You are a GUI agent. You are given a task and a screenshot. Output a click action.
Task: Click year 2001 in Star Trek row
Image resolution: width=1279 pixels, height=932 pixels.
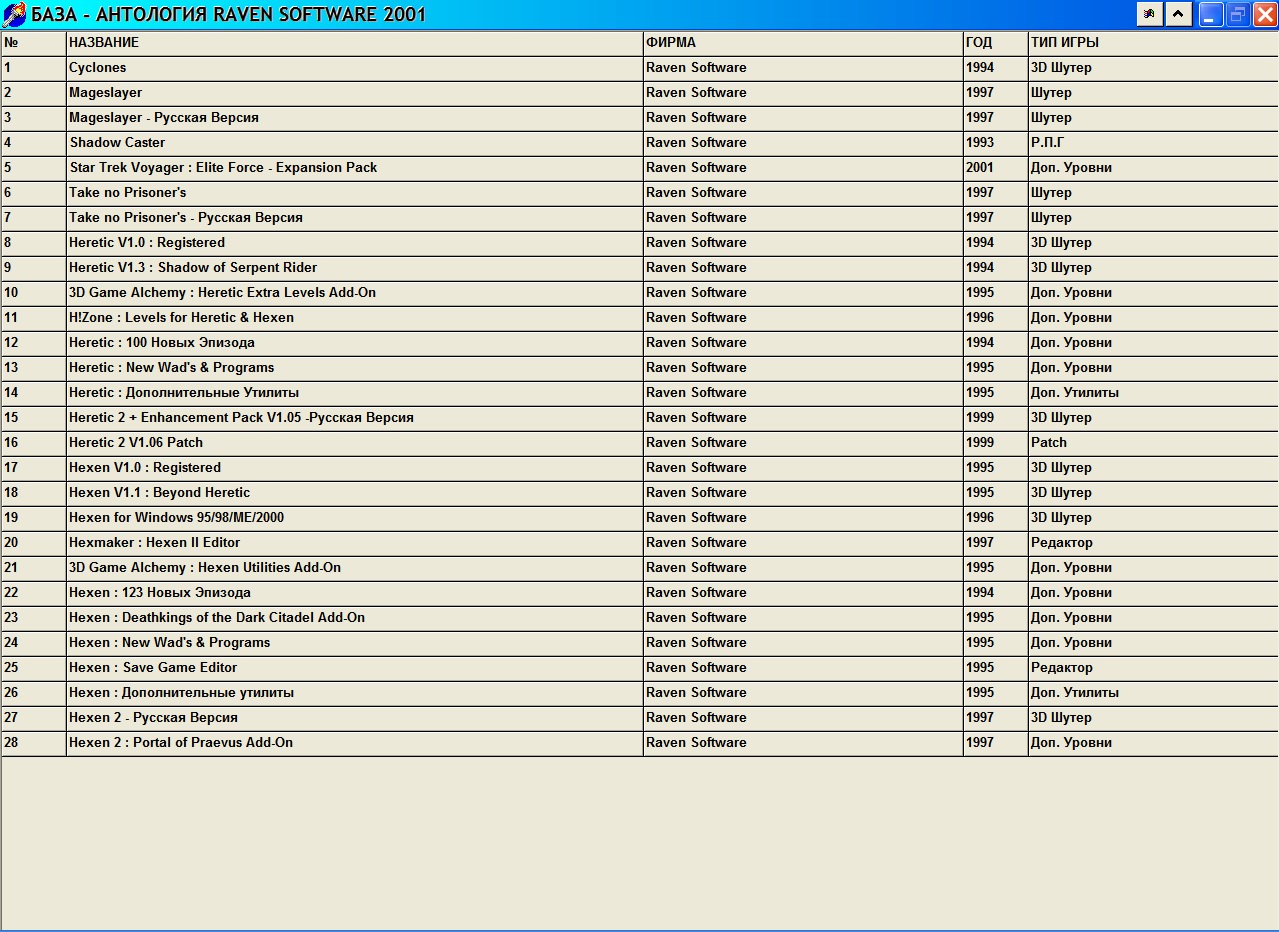tap(980, 168)
